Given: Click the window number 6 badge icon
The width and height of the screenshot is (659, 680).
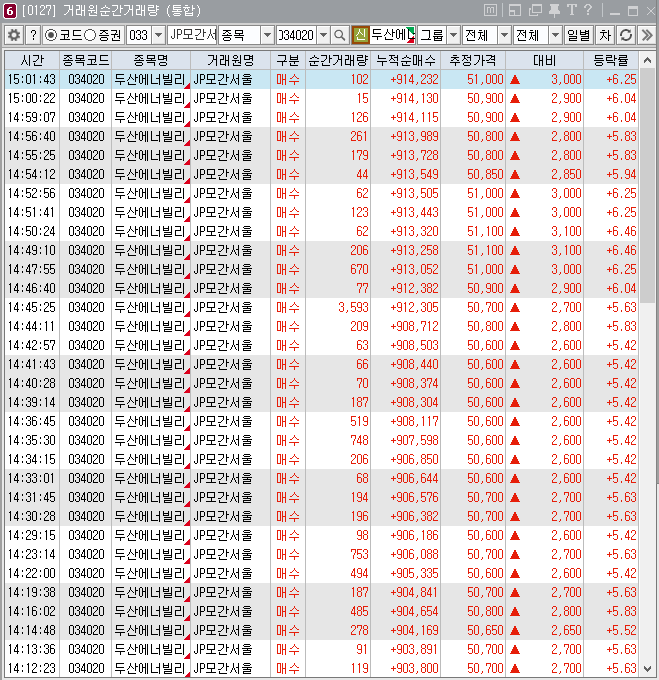Looking at the screenshot, I should coord(10,11).
